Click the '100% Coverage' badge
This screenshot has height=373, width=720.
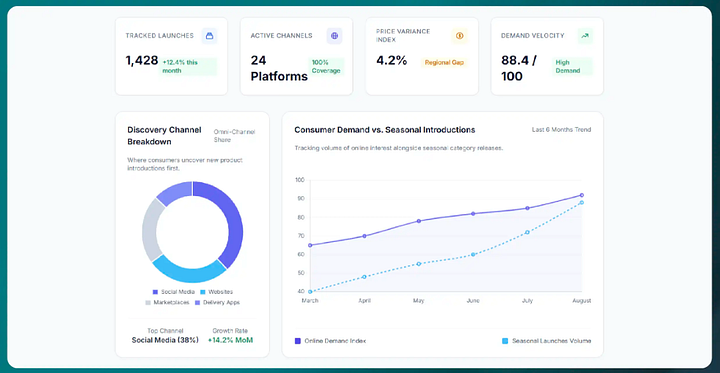(x=326, y=67)
